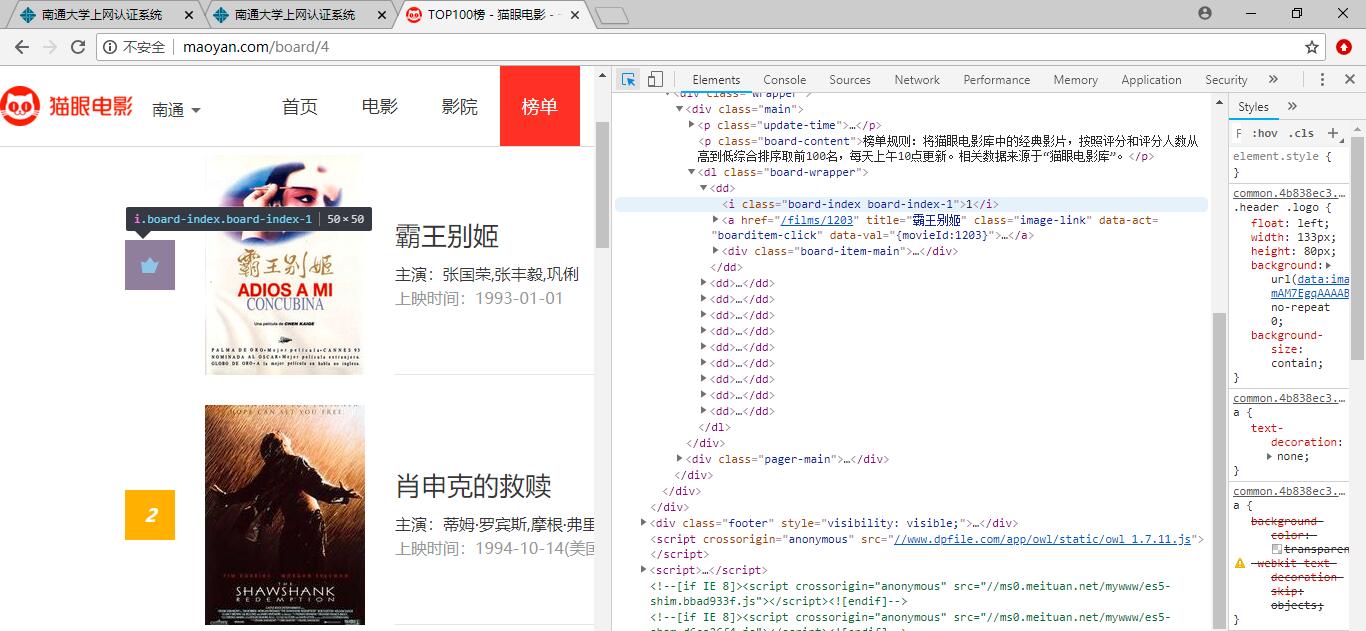
Task: Expand the text-decoration none triangle
Action: [1270, 456]
